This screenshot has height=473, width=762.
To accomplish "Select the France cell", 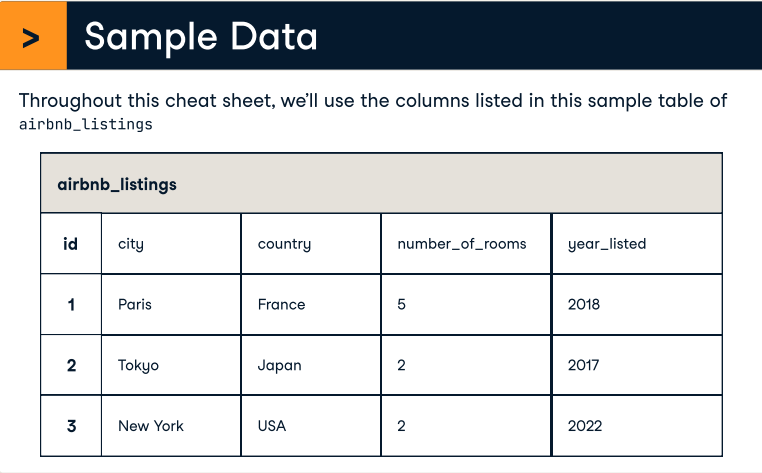I will (x=281, y=304).
